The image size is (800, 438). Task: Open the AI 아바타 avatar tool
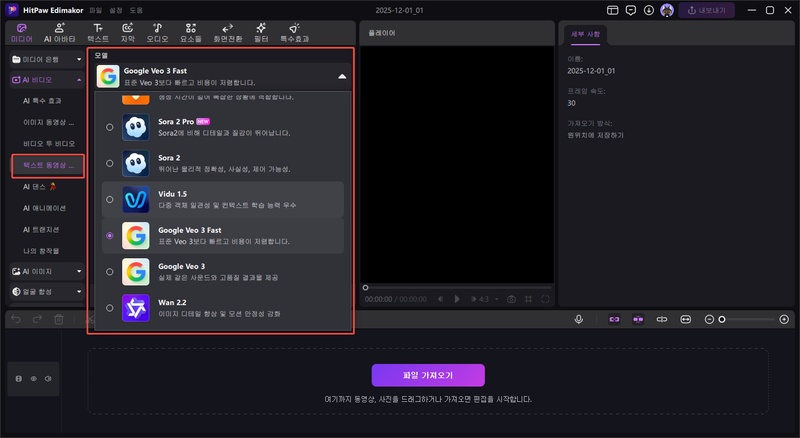click(60, 33)
